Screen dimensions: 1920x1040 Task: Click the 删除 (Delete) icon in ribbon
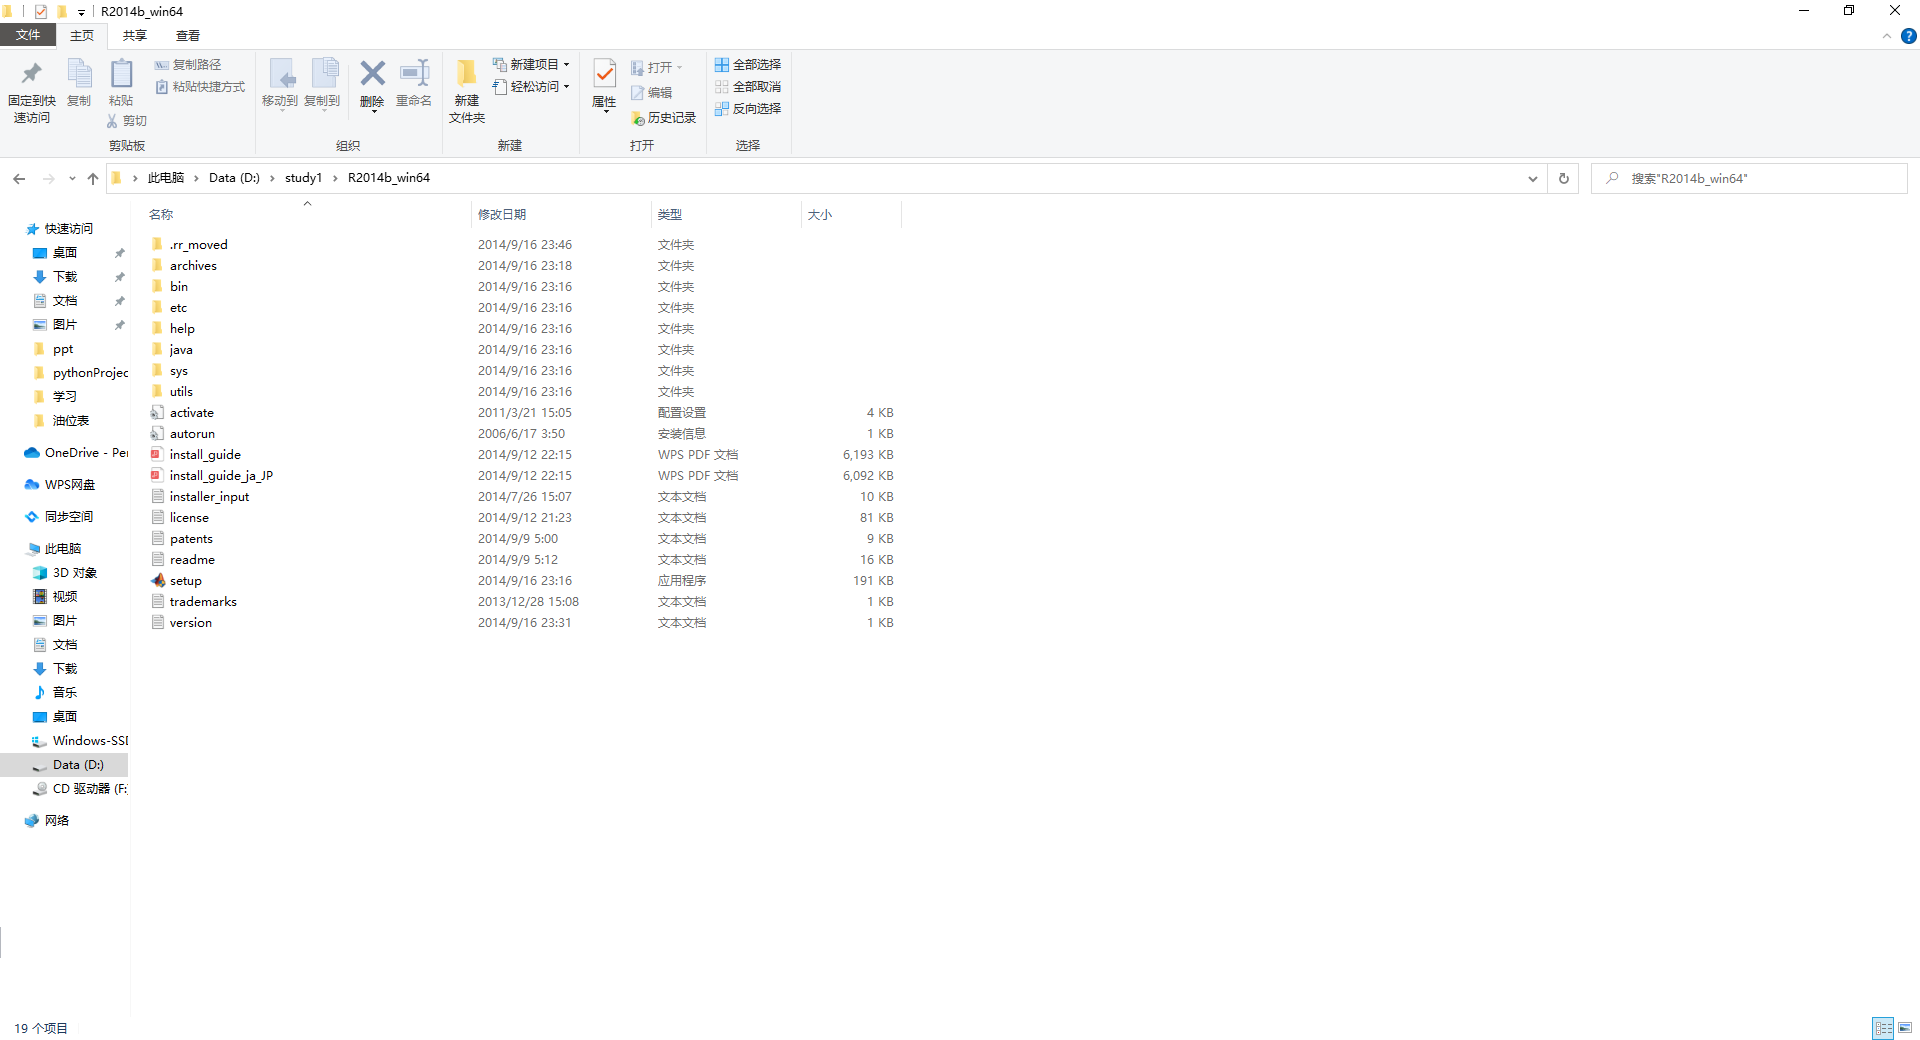[x=372, y=88]
